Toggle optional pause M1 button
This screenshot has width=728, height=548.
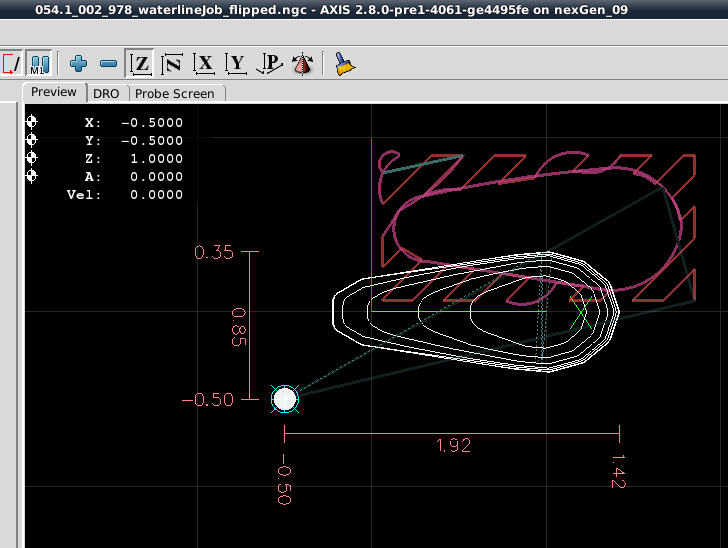40,64
